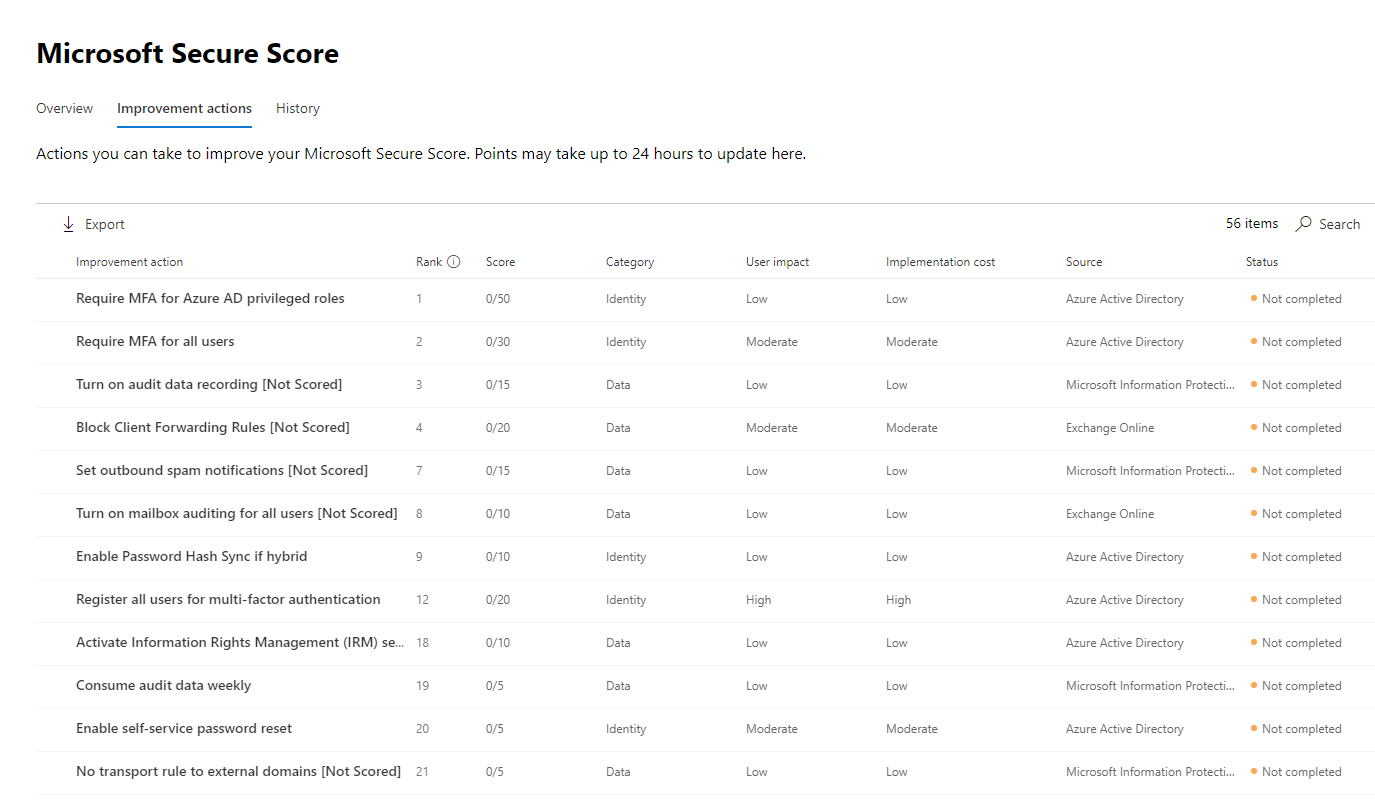
Task: Click Exchange Online source in Block Client Forwarding row
Action: point(1110,428)
